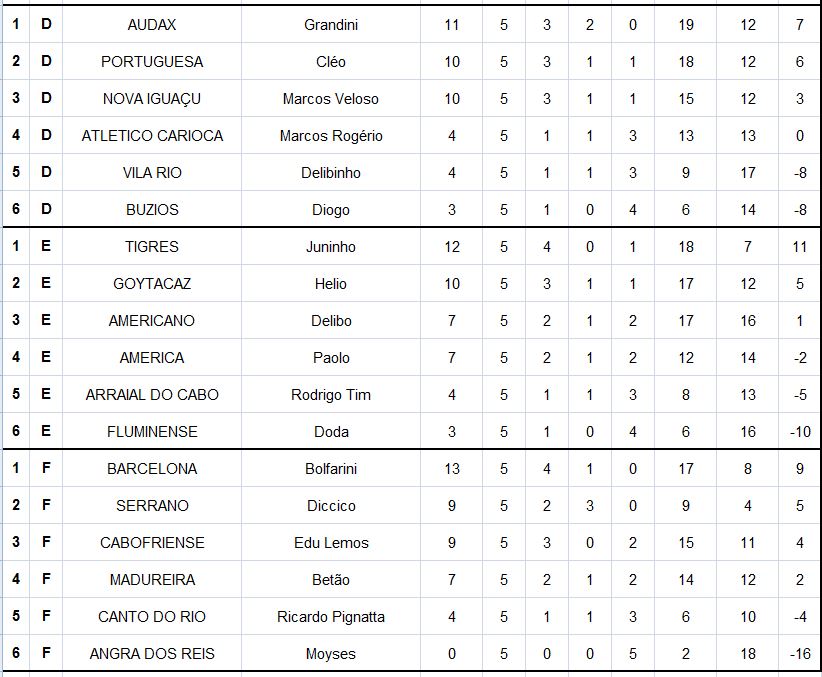The width and height of the screenshot is (822, 677).
Task: Click the Paolo name cell
Action: click(330, 358)
